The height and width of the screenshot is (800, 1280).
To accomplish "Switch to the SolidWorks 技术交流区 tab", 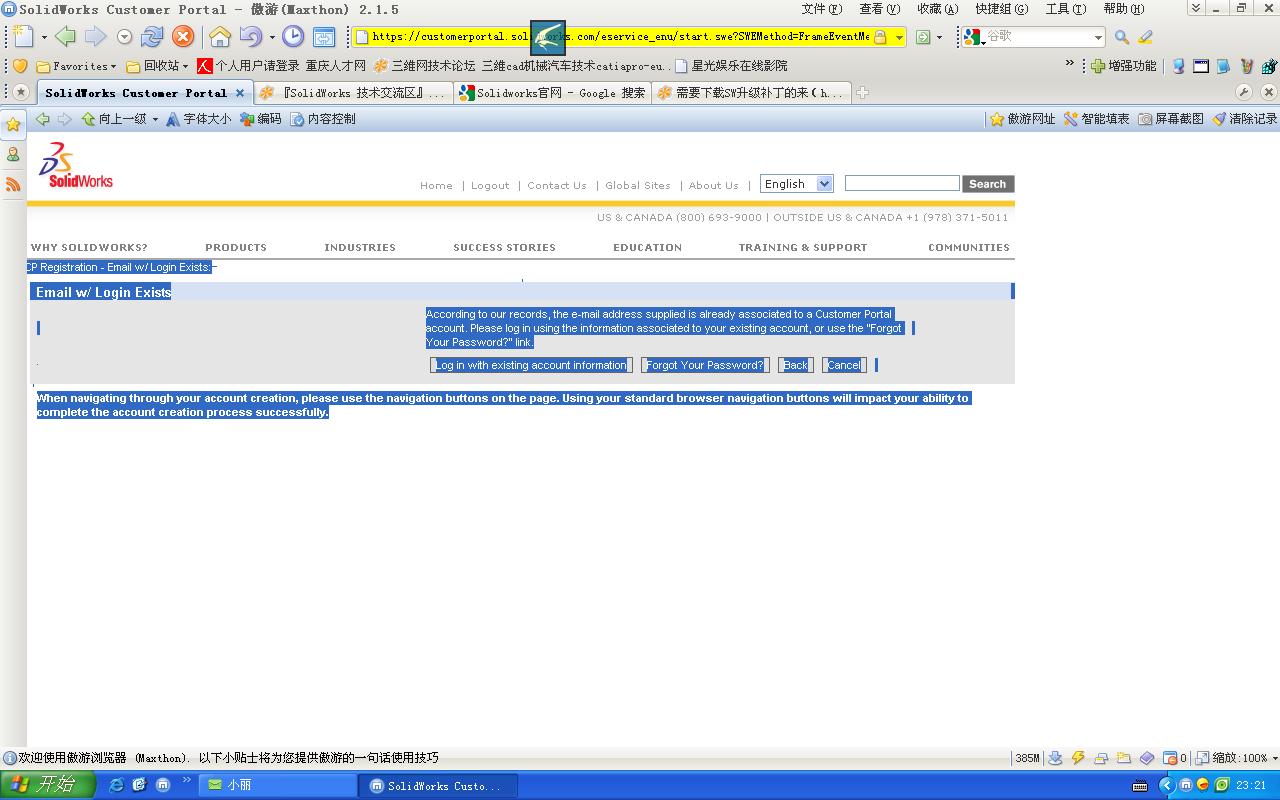I will pyautogui.click(x=352, y=93).
